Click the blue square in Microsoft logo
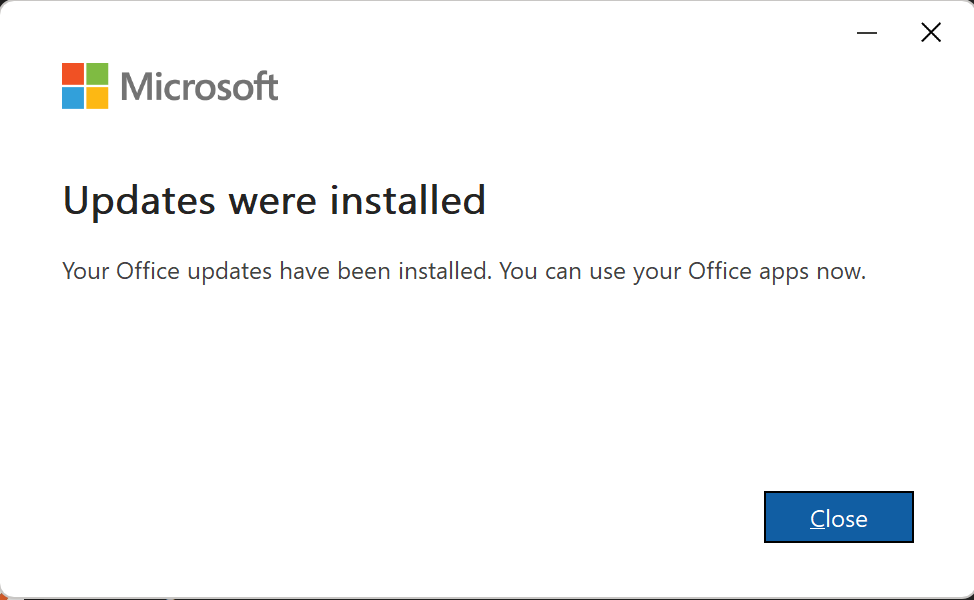This screenshot has width=974, height=600. pyautogui.click(x=73, y=98)
